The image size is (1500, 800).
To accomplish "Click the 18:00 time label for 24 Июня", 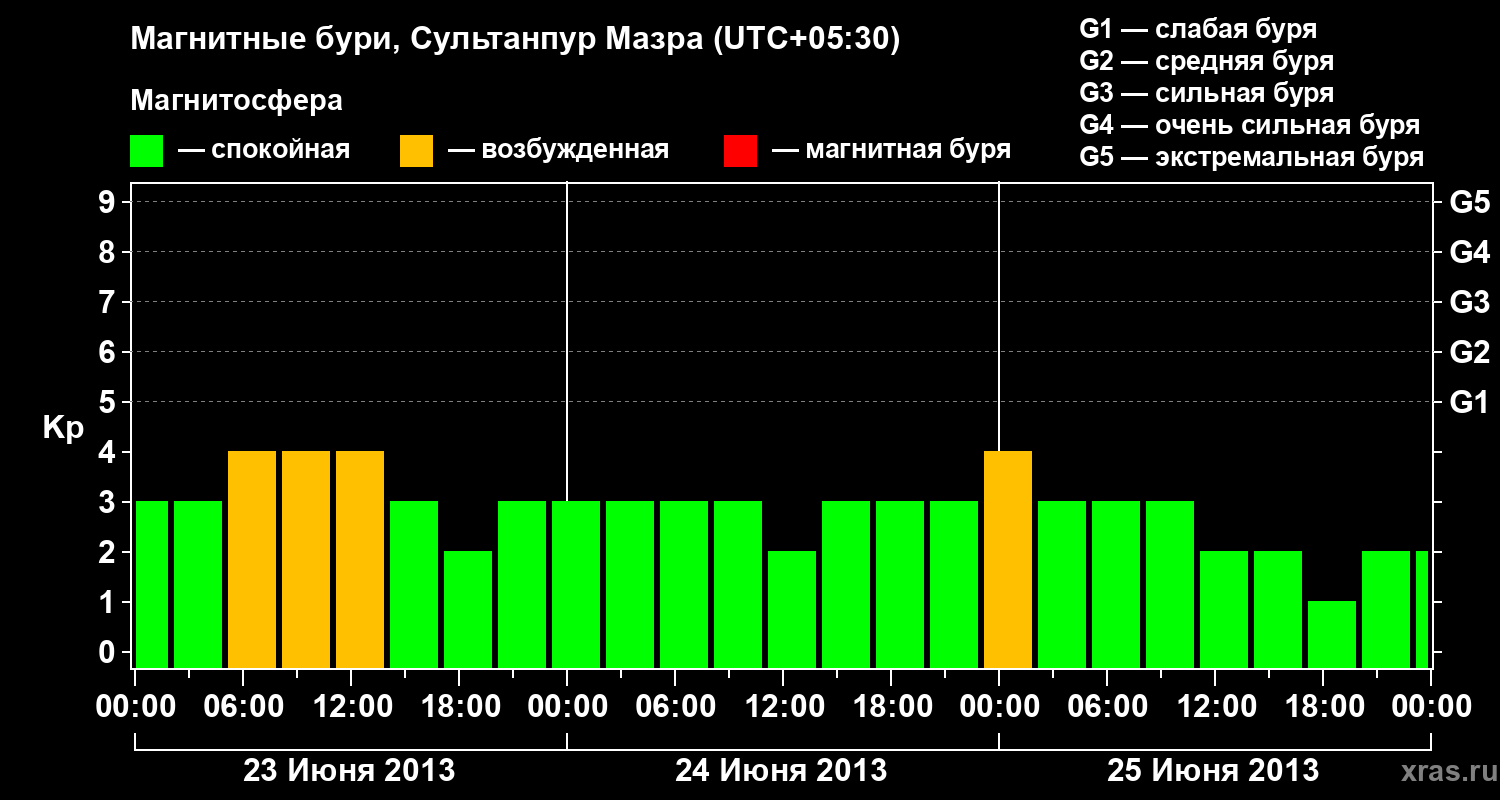I will click(x=892, y=706).
